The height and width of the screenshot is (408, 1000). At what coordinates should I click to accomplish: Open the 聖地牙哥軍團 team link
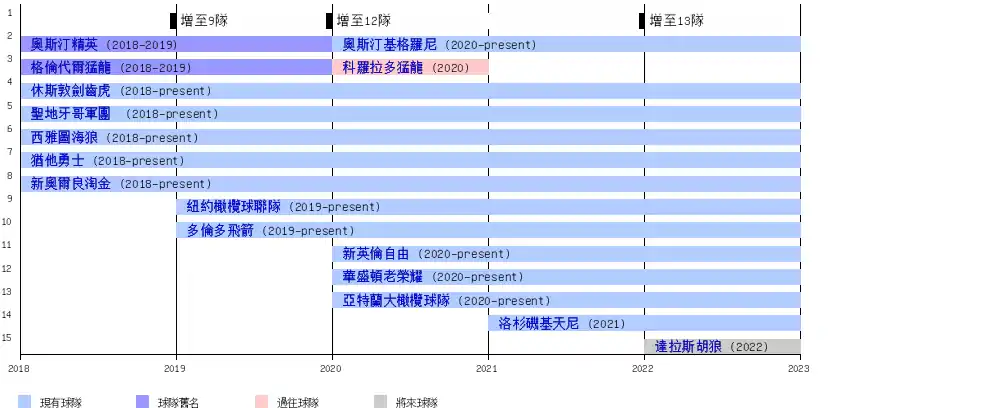[x=71, y=113]
